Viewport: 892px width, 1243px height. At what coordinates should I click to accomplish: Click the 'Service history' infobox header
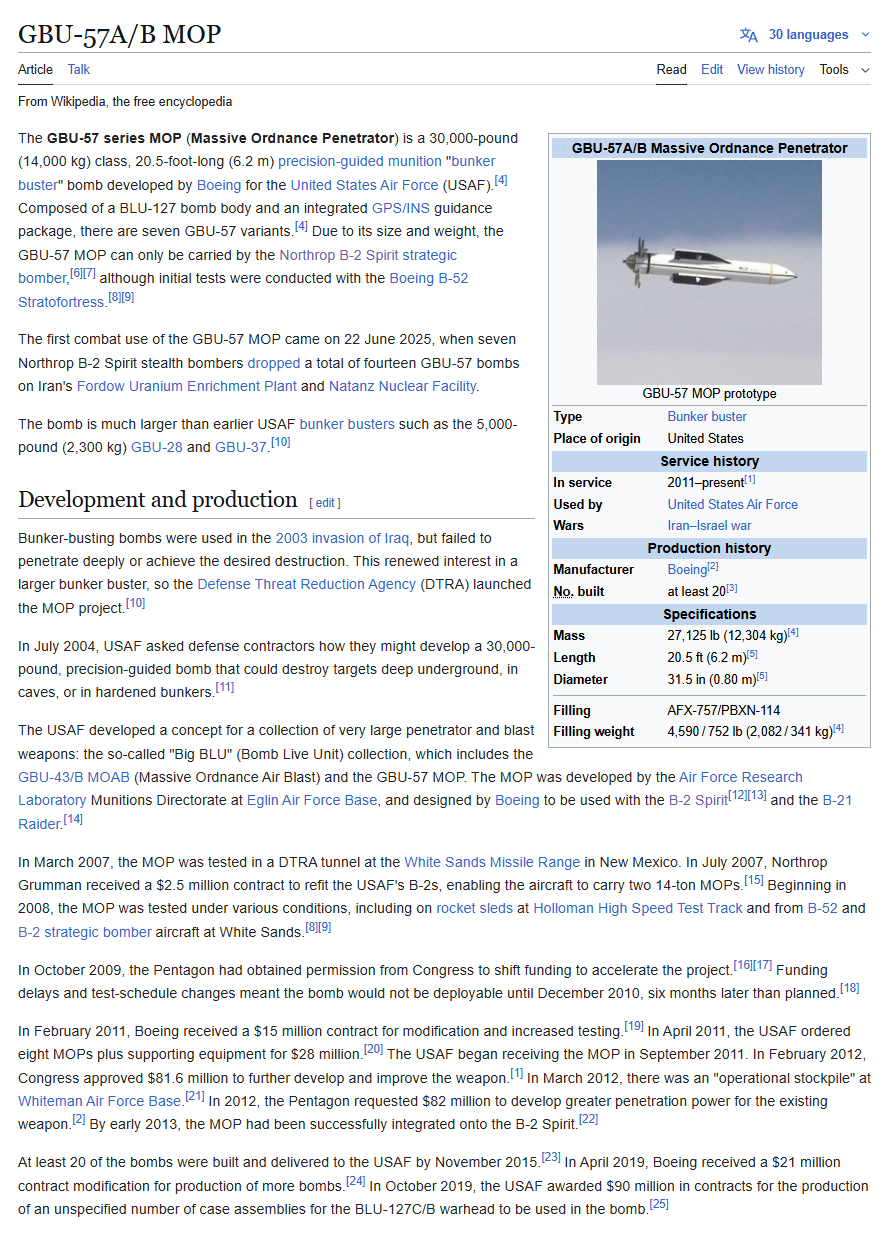tap(709, 461)
